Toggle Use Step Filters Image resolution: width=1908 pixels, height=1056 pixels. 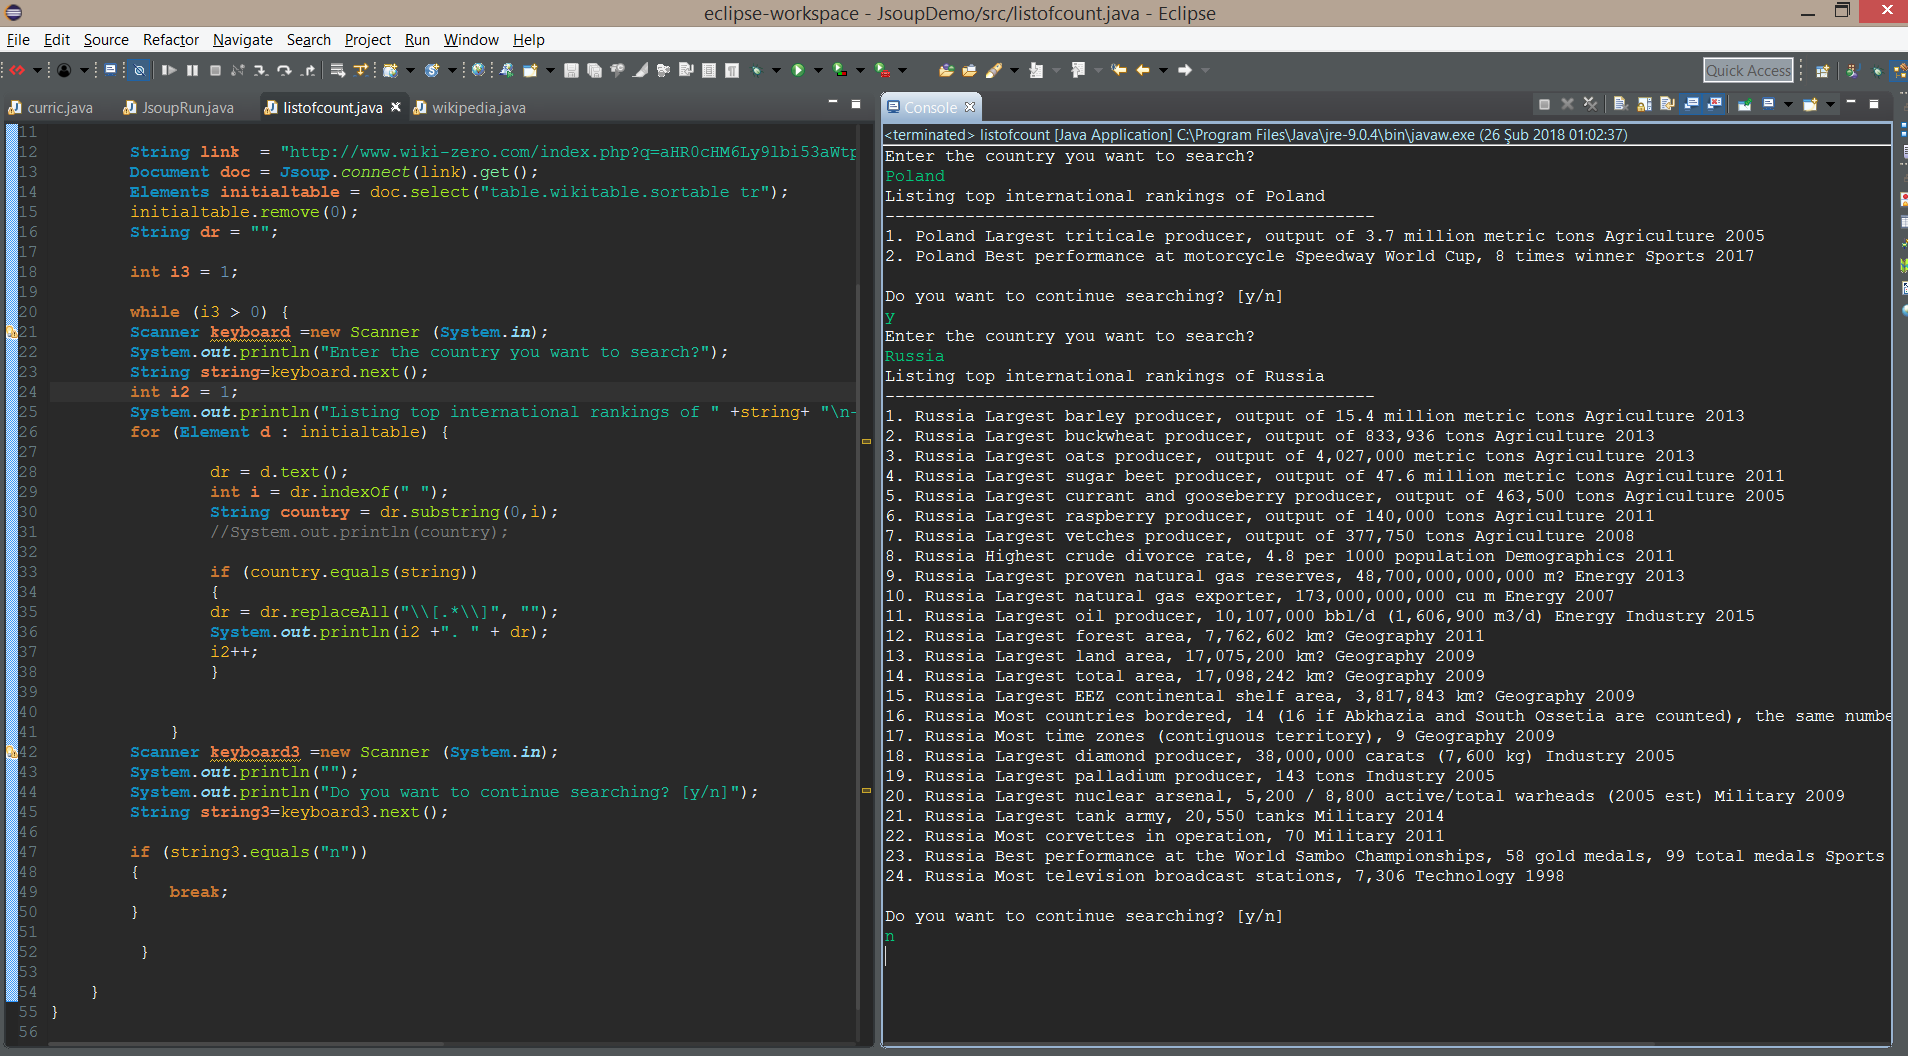360,70
